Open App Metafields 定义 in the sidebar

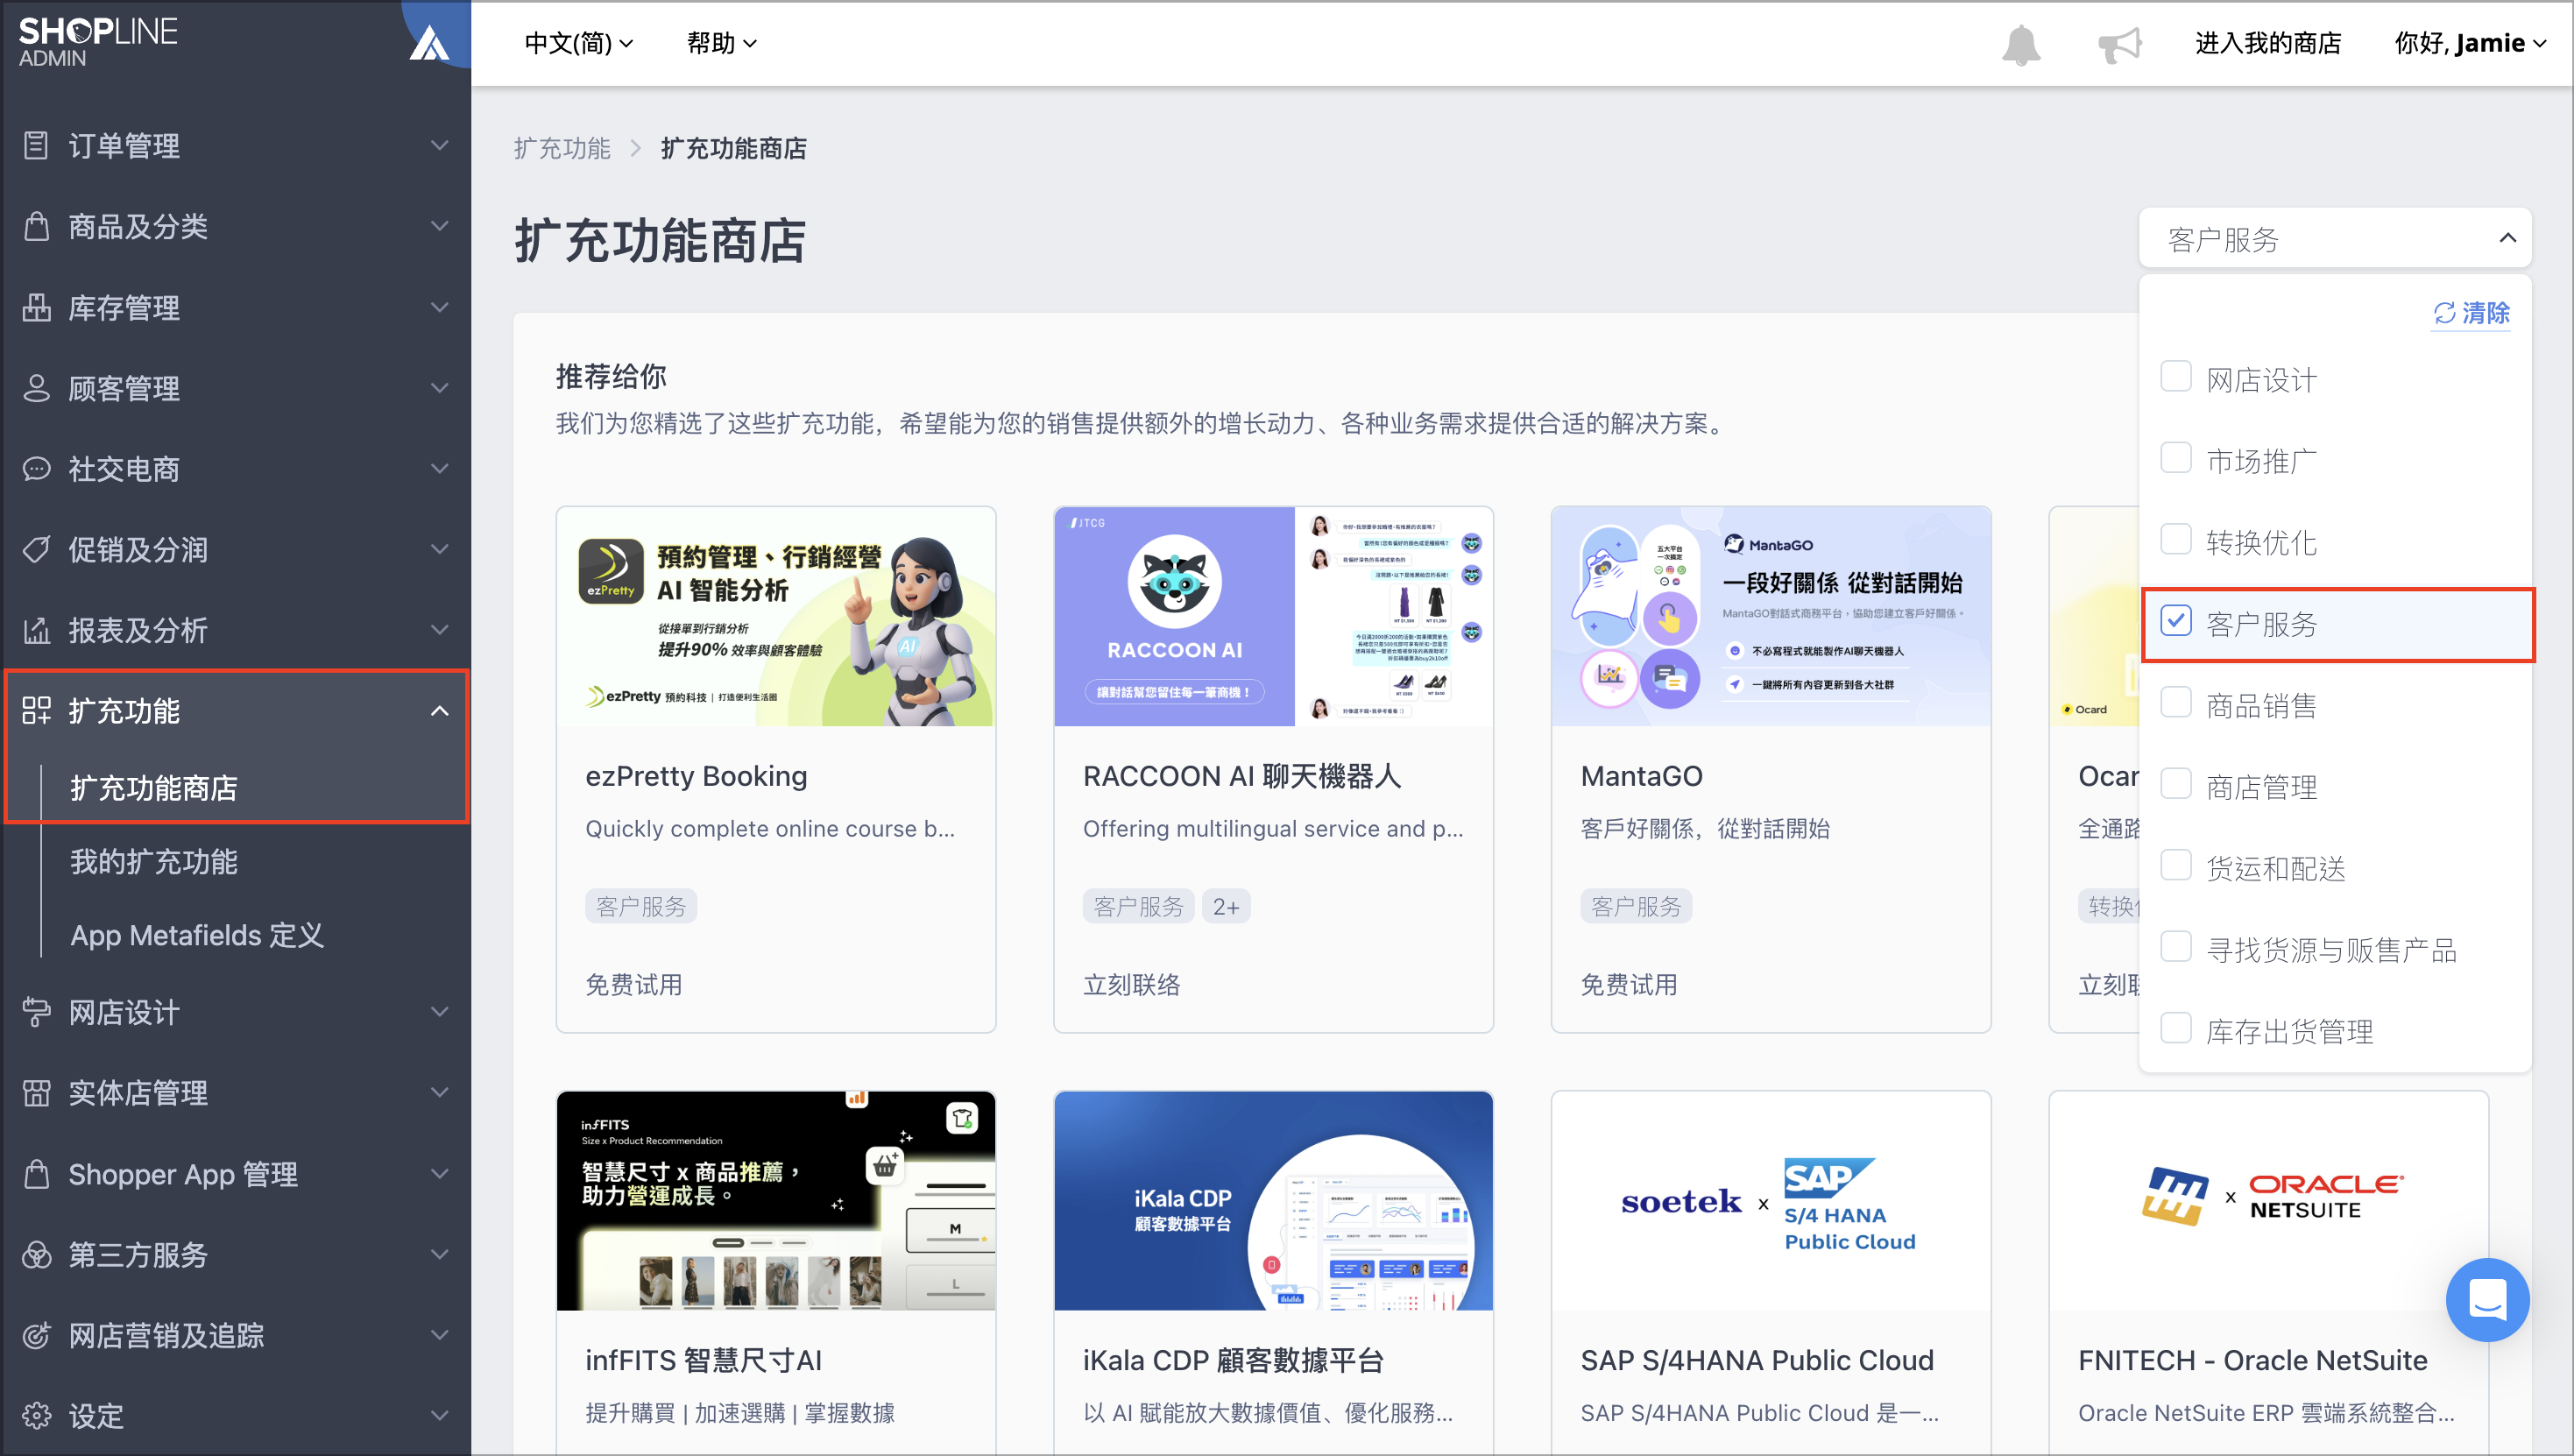point(197,936)
